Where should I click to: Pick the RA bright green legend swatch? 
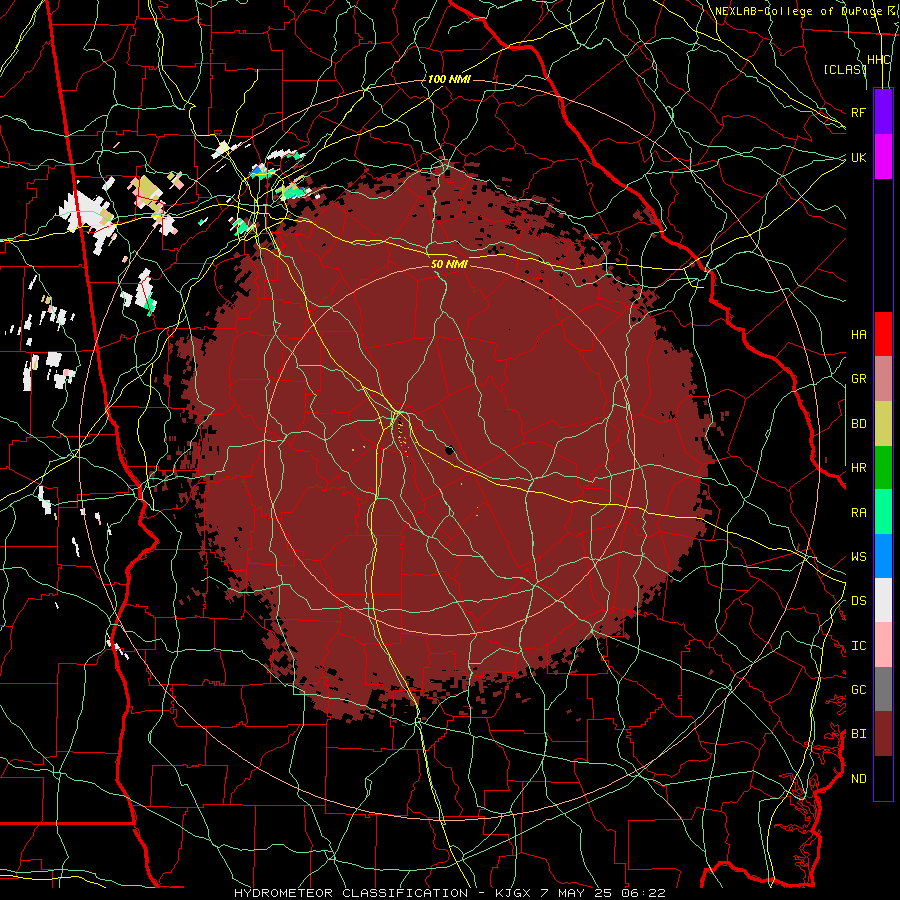coord(883,512)
